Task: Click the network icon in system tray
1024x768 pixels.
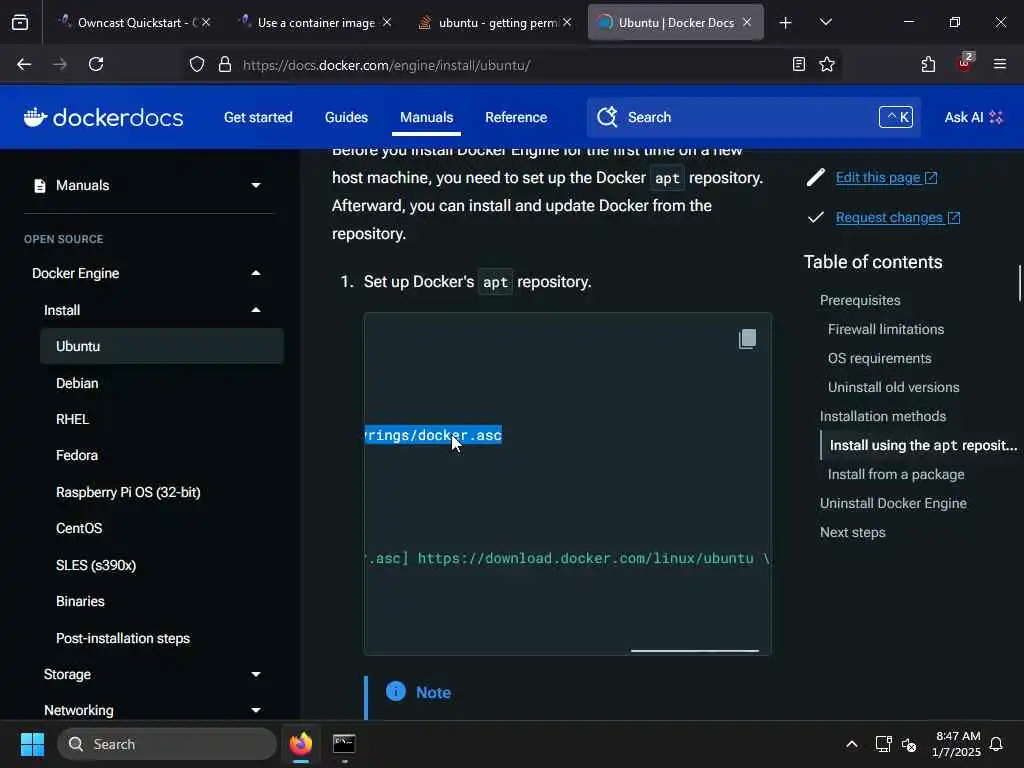Action: click(884, 744)
